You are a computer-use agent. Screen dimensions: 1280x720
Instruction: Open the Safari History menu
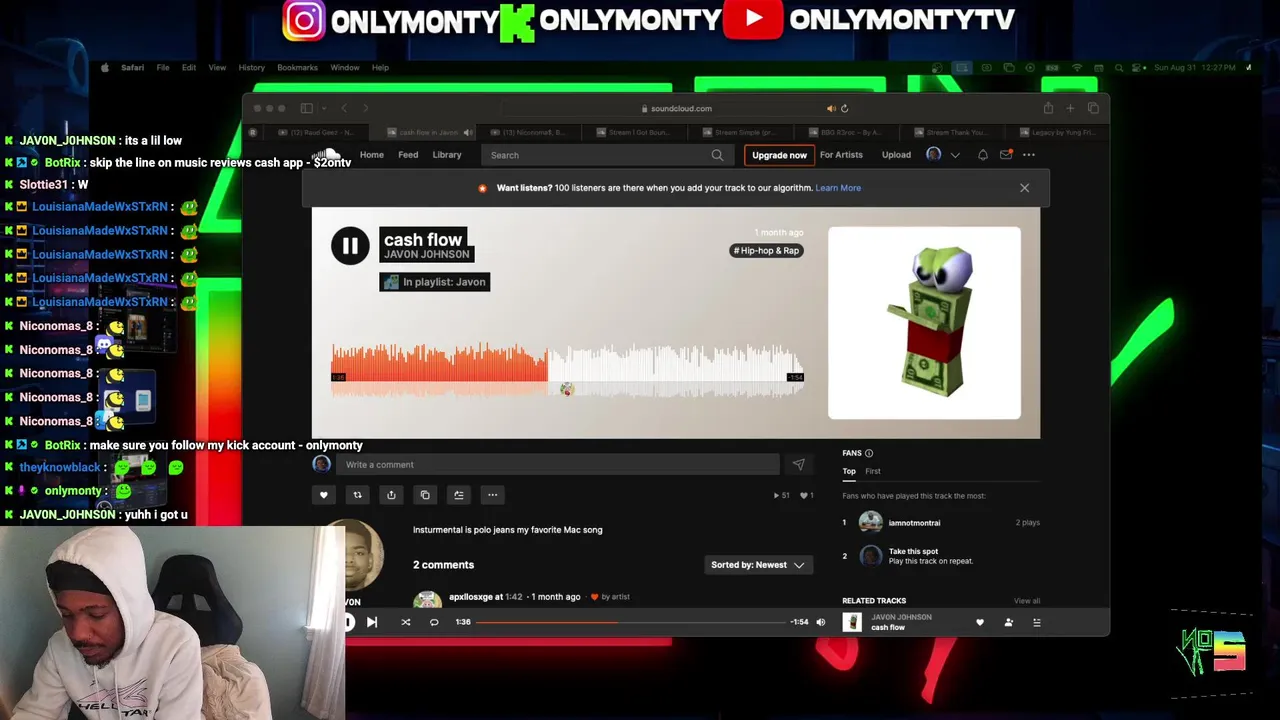[x=251, y=68]
